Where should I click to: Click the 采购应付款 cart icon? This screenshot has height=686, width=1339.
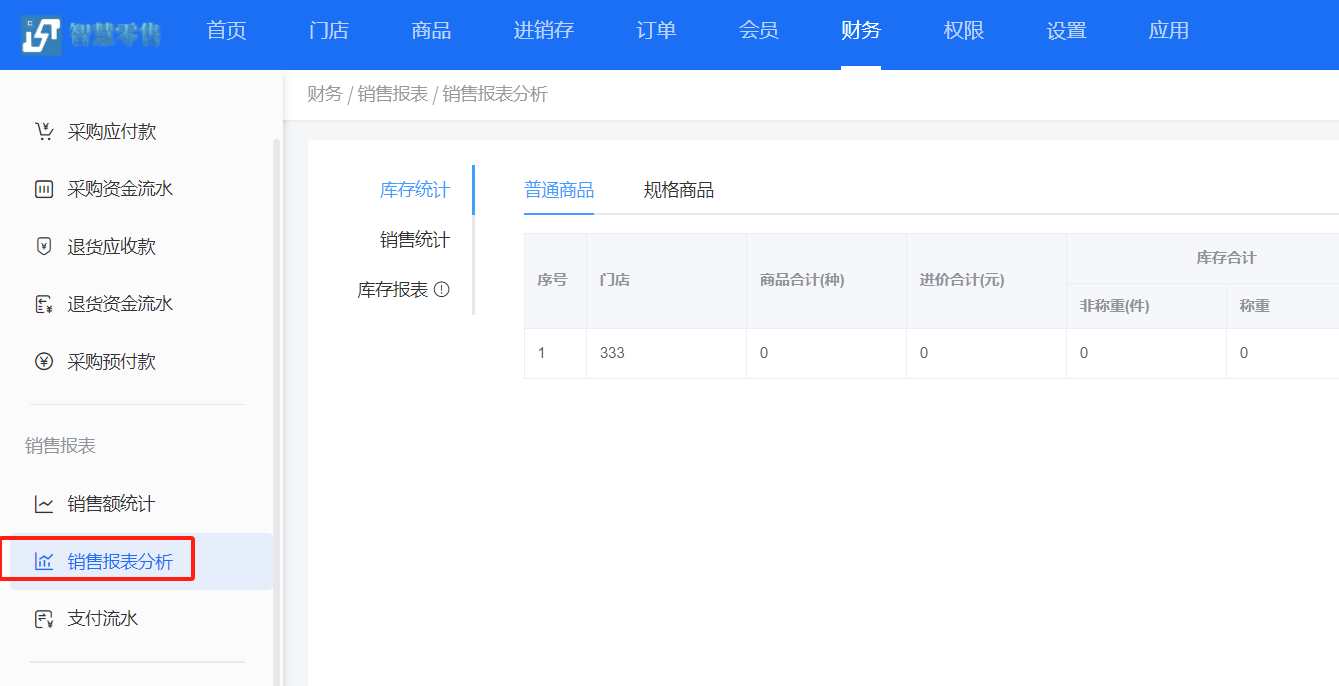(44, 132)
